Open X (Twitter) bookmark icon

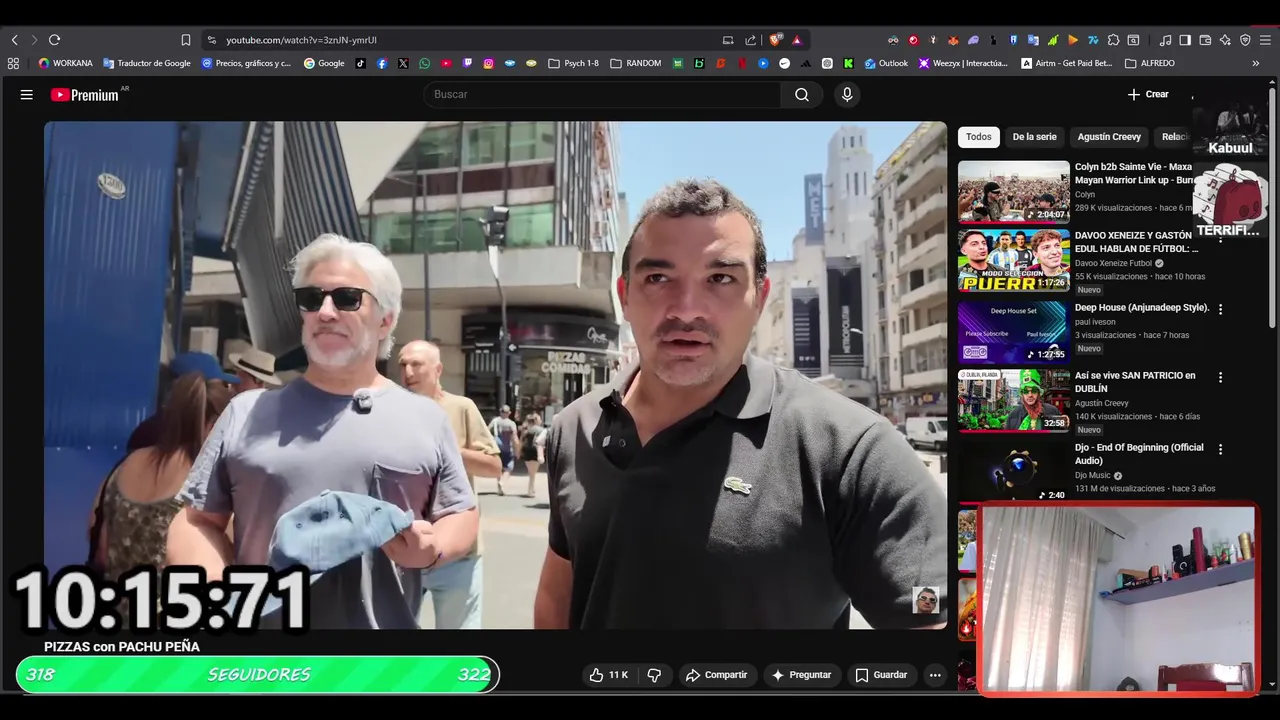403,63
